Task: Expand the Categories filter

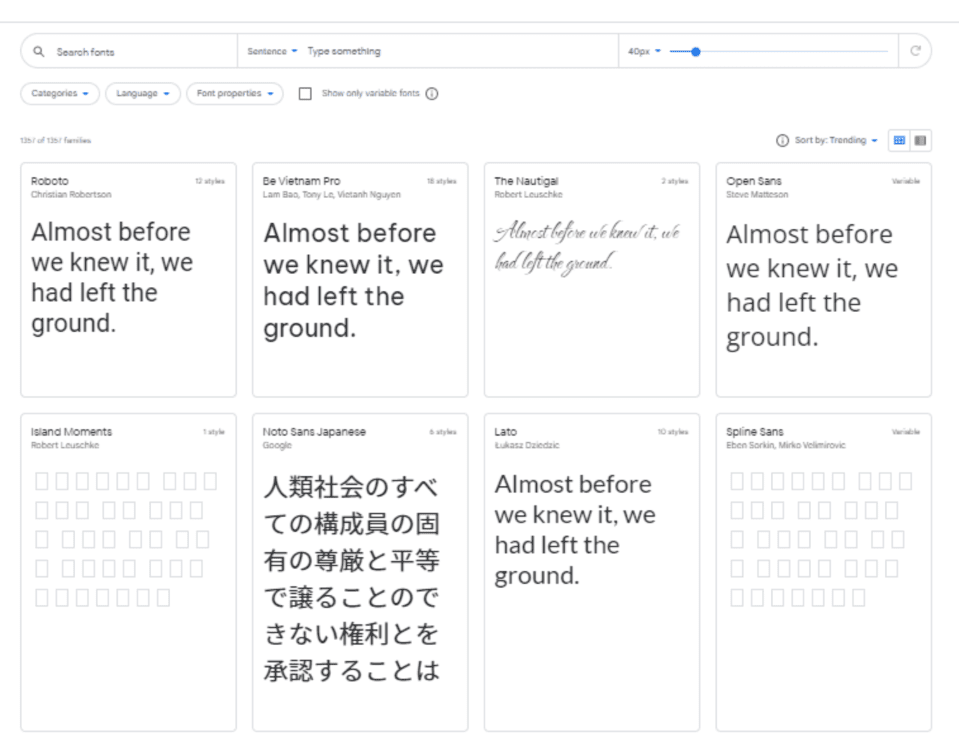Action: 57,94
